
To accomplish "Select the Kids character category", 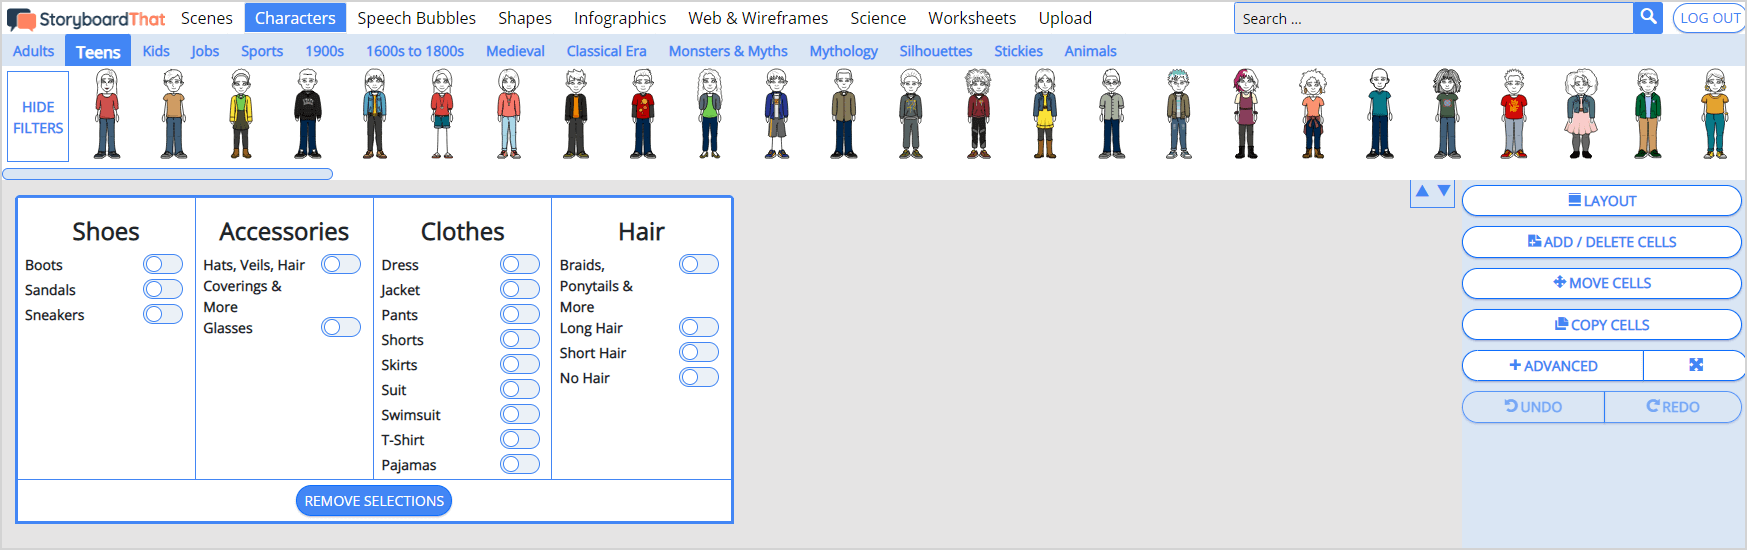I will point(156,51).
